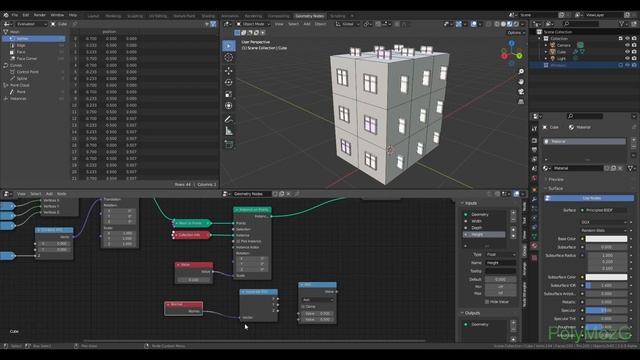Screen dimensions: 640x360
Task: Open the Output properties tab icon
Action: click(534, 150)
